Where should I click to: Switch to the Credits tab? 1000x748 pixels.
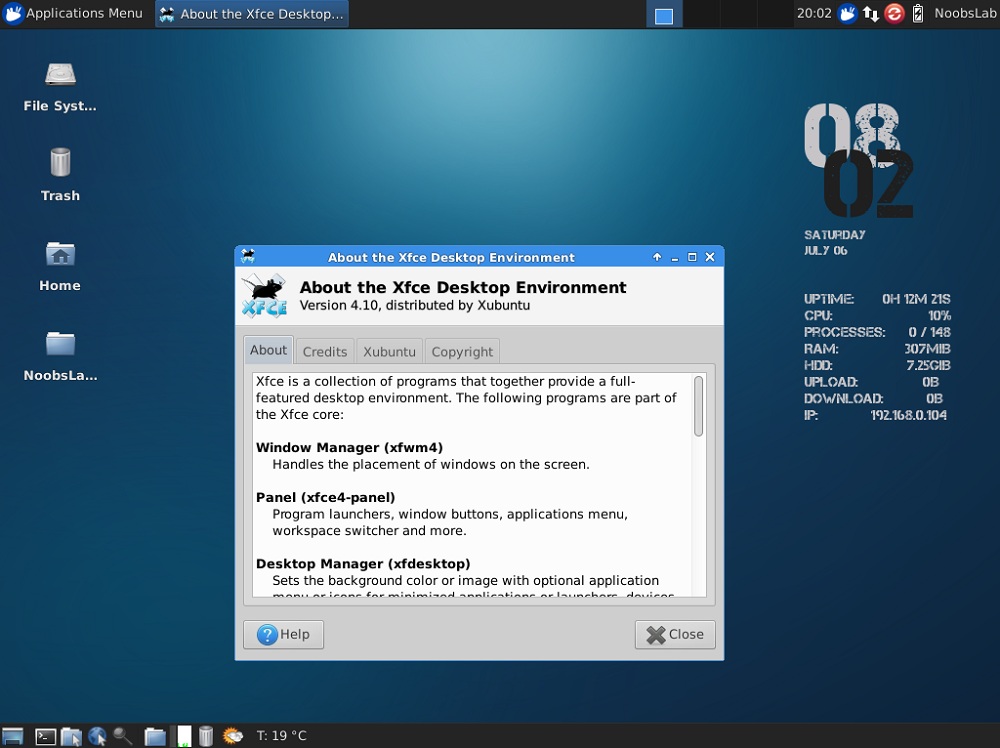click(325, 351)
